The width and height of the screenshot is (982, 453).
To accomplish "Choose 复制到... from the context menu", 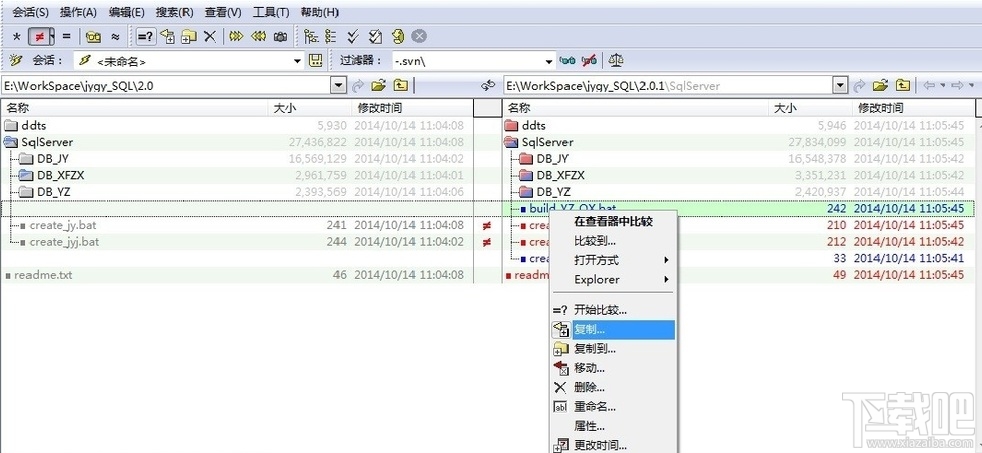I will click(x=612, y=349).
